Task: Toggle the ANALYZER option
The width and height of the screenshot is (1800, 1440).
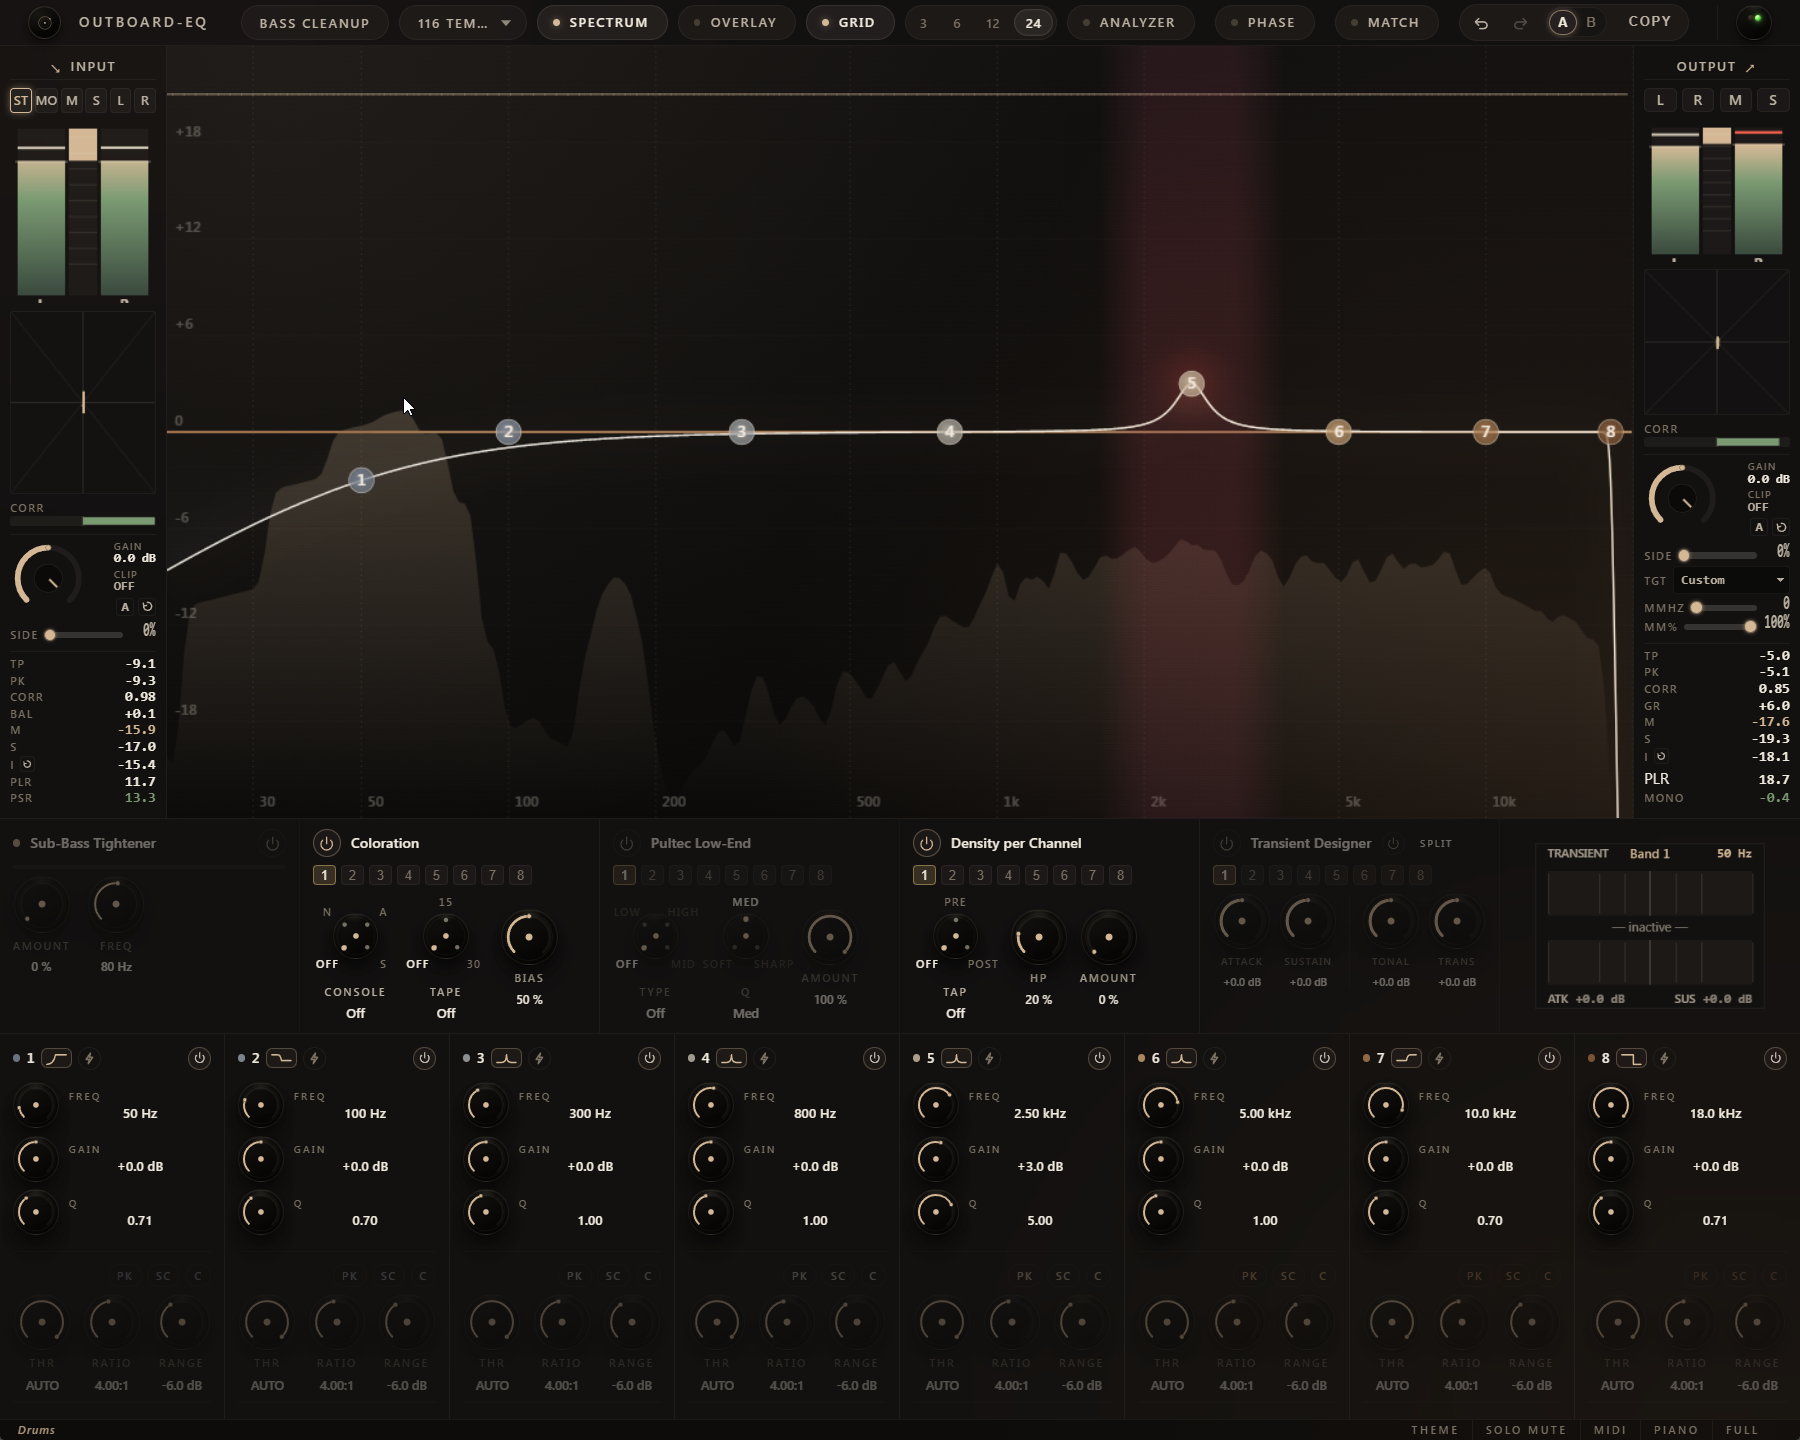Action: coord(1130,22)
